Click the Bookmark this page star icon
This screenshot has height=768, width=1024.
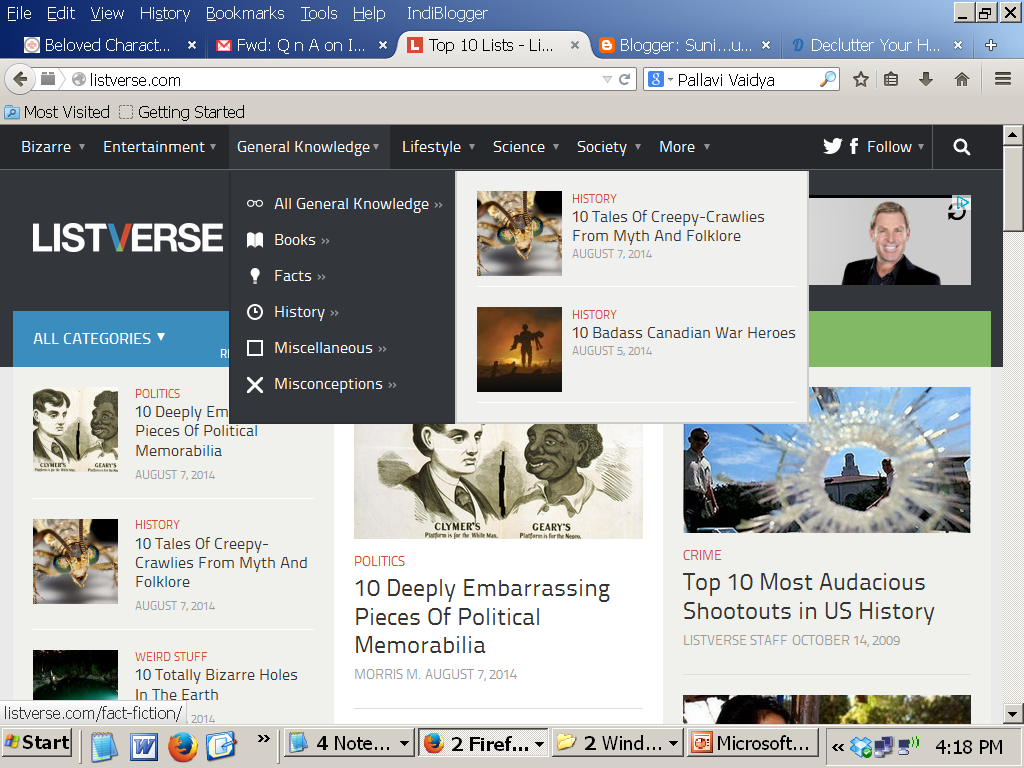[x=861, y=80]
